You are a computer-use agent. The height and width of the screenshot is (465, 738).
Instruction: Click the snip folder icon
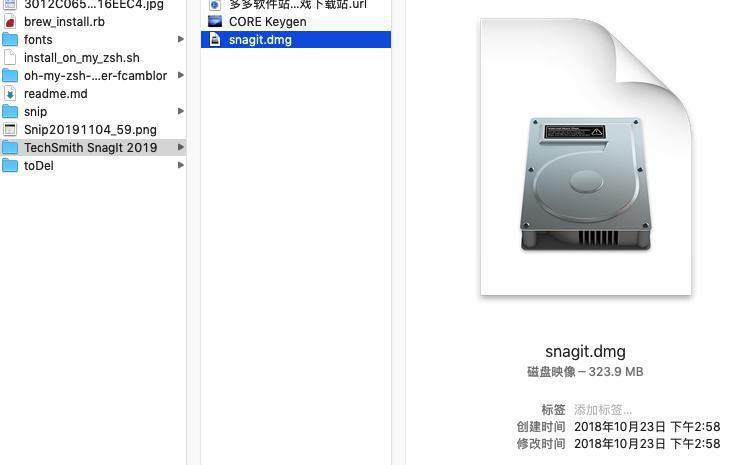pos(10,112)
